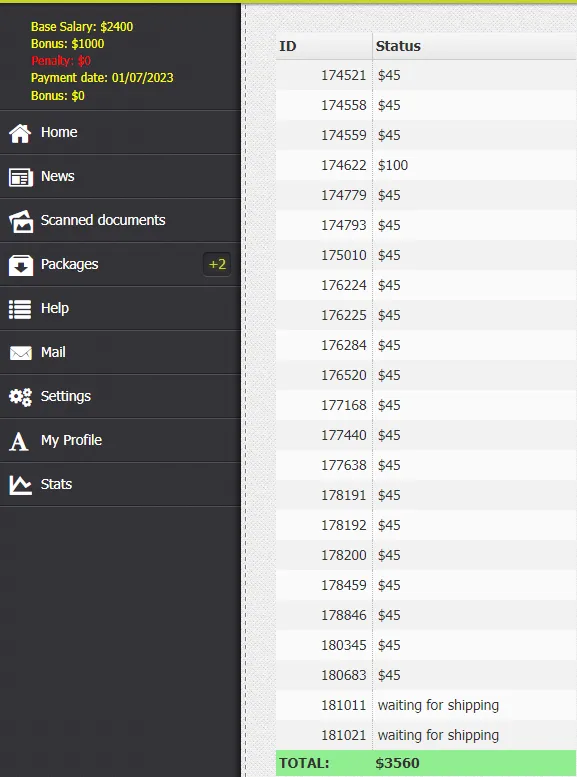Select package row 181011 waiting for shipping

tap(426, 705)
